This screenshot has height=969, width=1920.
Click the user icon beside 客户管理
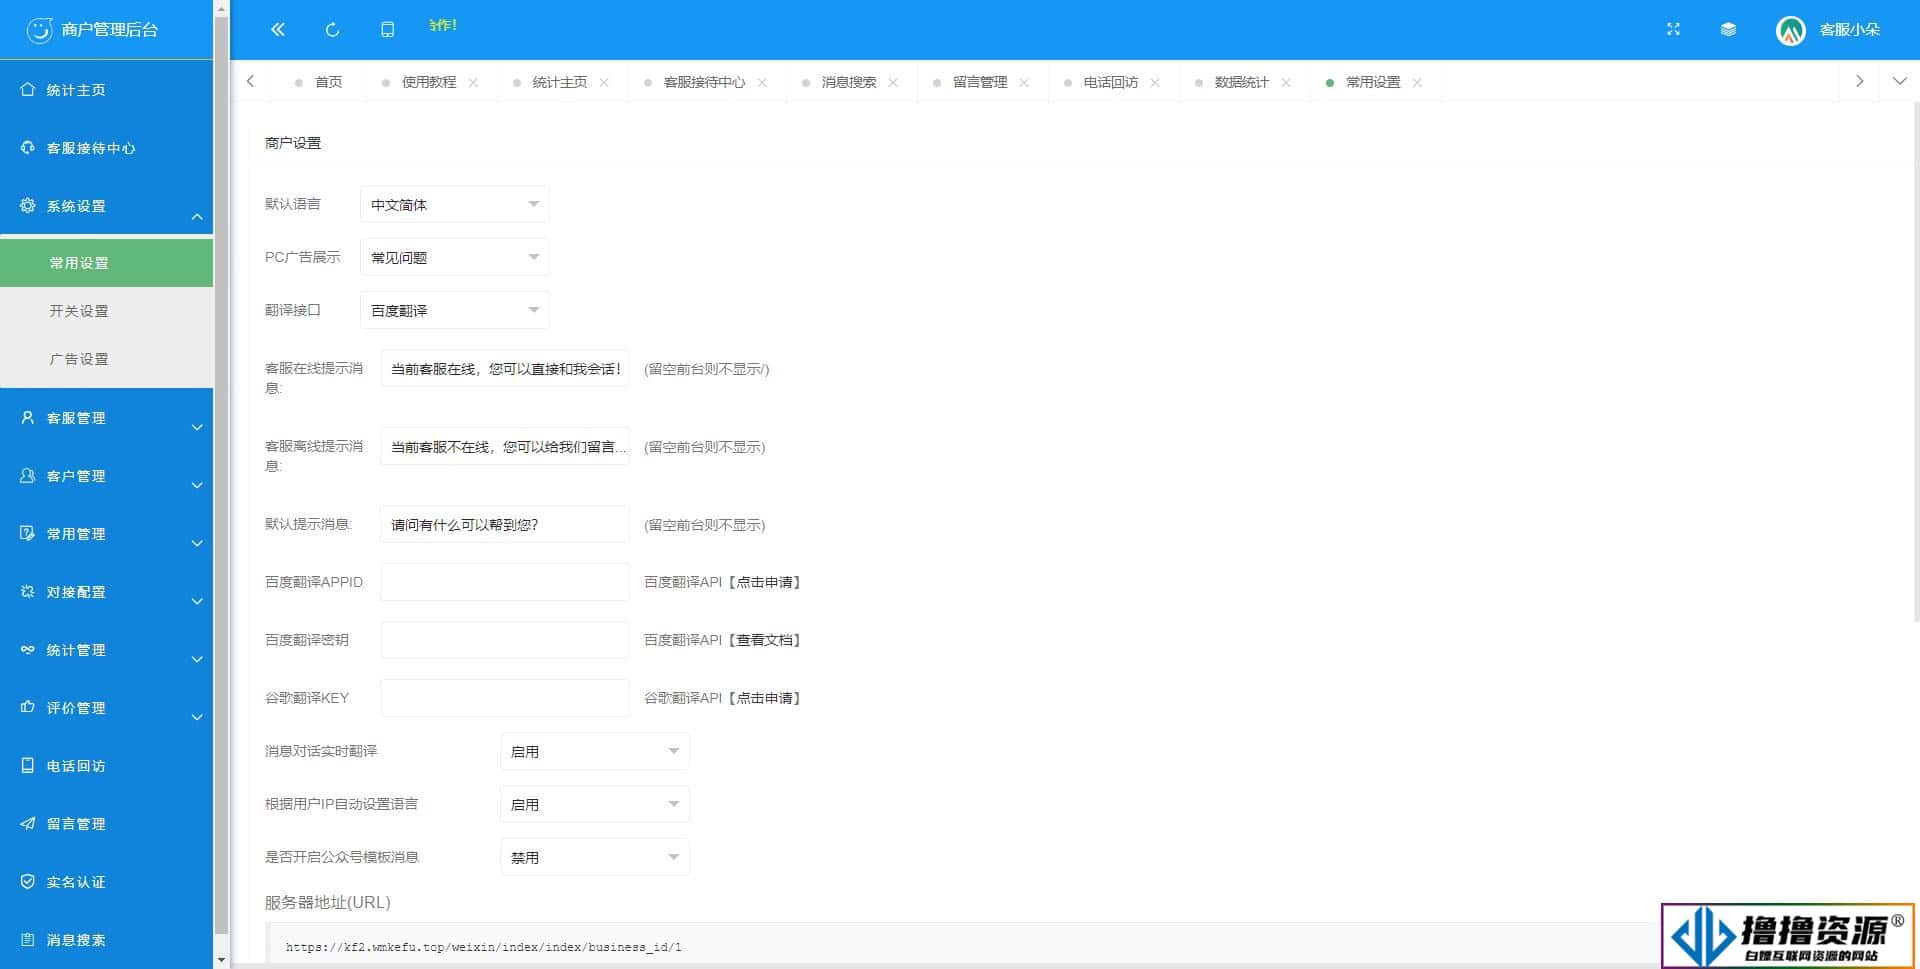click(x=28, y=475)
